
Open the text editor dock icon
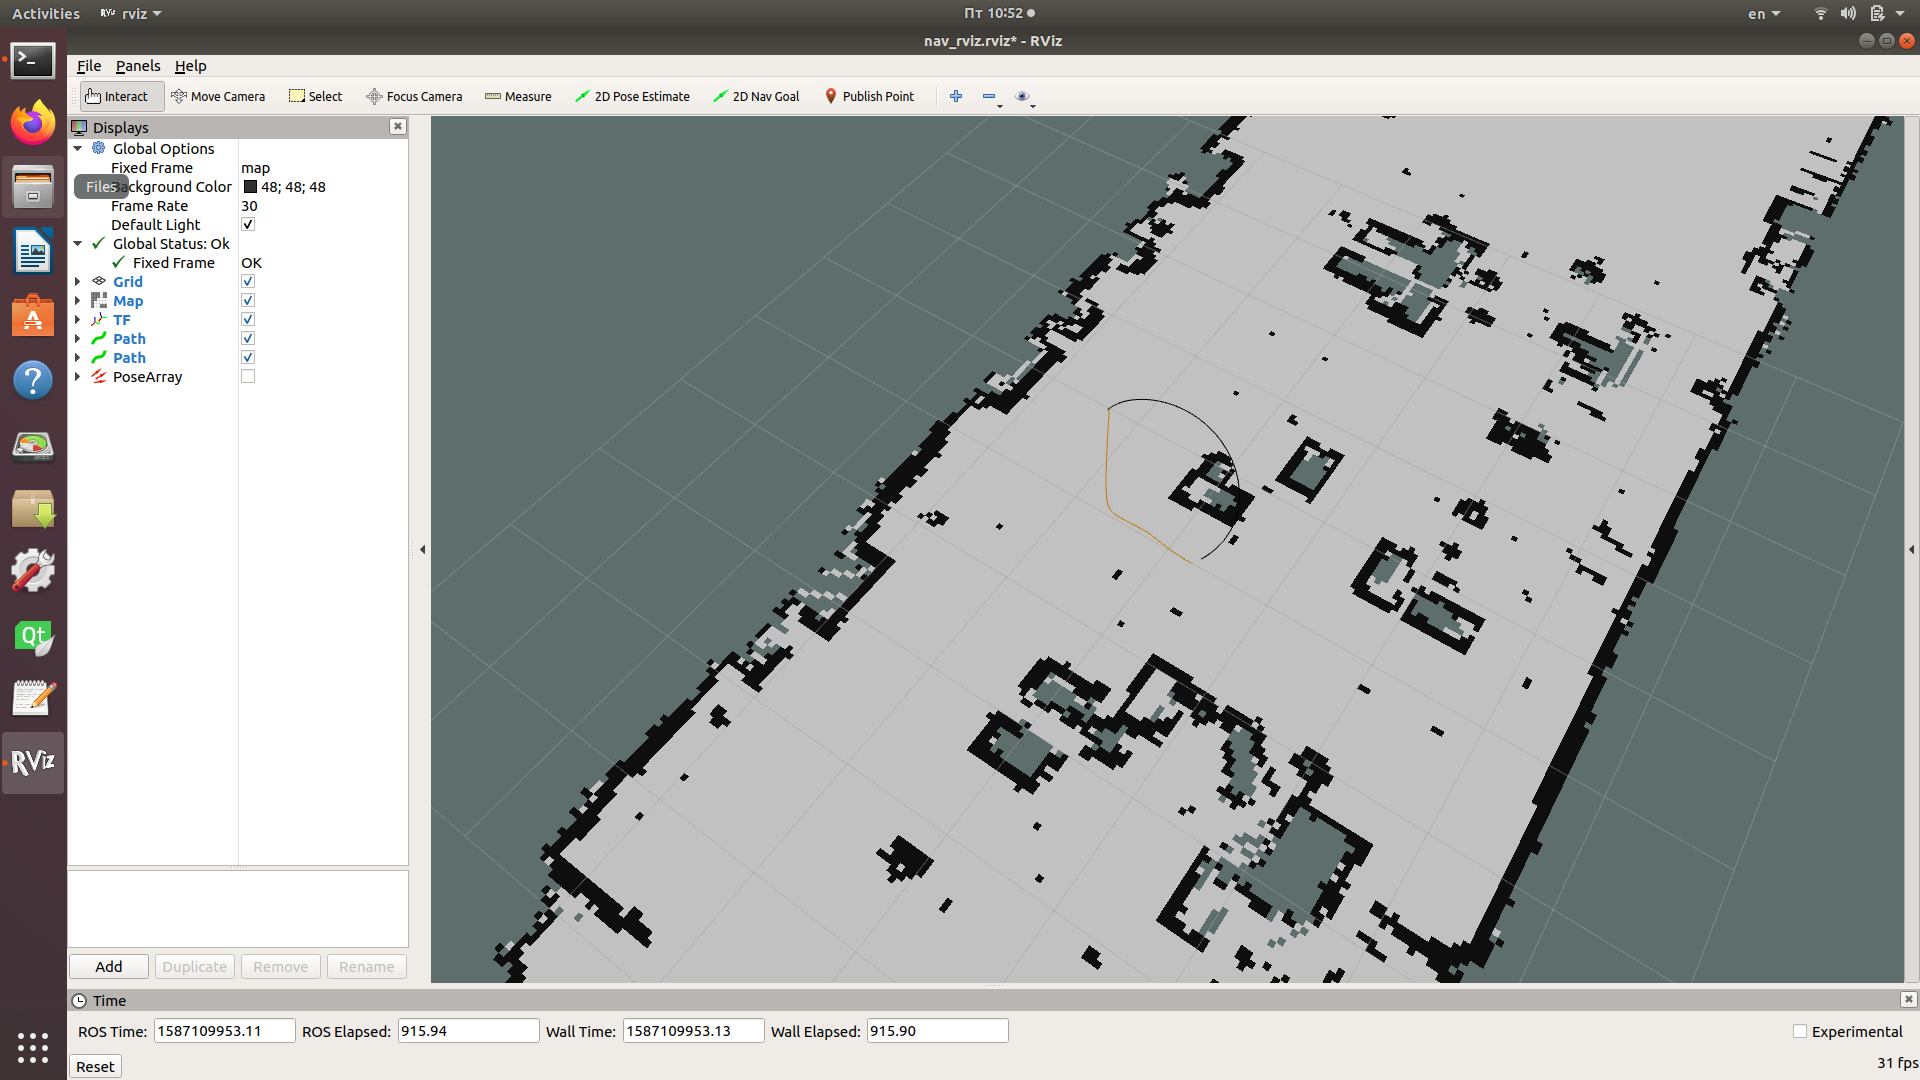tap(33, 698)
